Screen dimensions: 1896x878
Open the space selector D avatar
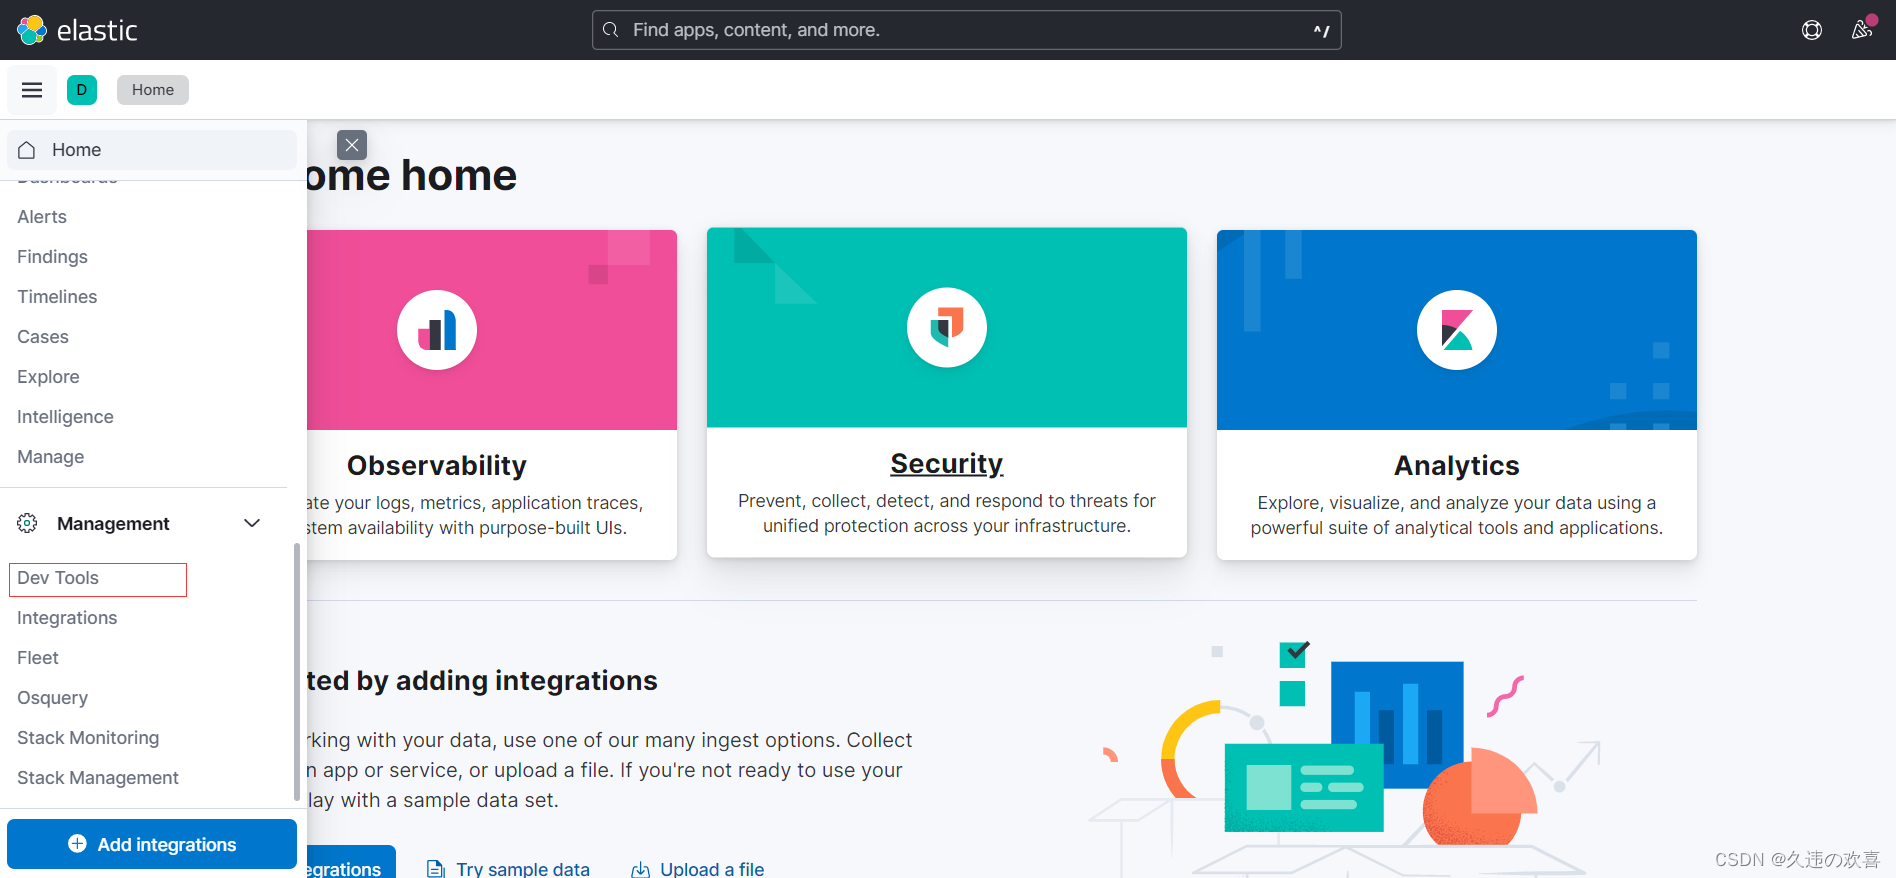click(x=82, y=90)
